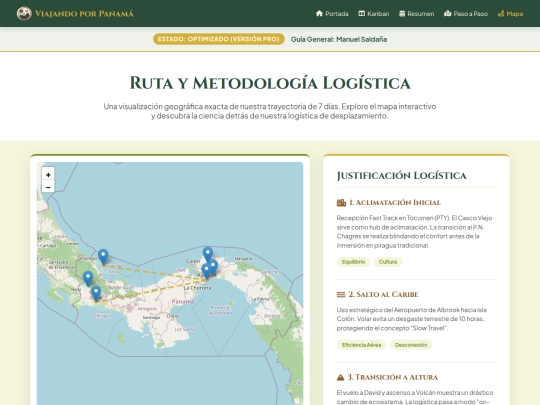540x405 pixels.
Task: Zoom out on the map
Action: [48, 187]
